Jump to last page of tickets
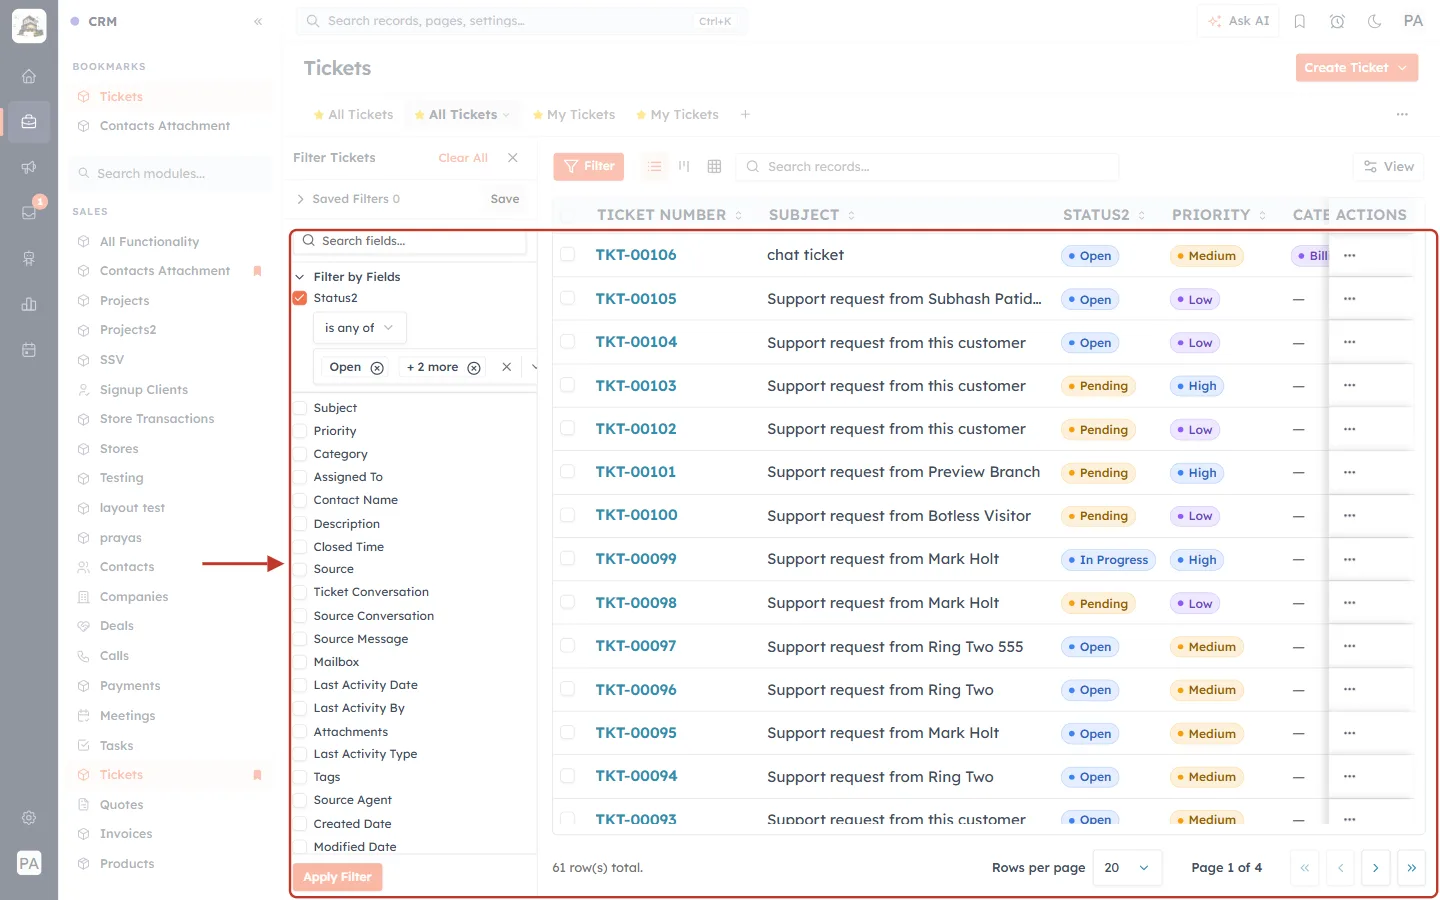This screenshot has height=900, width=1440. (1411, 868)
